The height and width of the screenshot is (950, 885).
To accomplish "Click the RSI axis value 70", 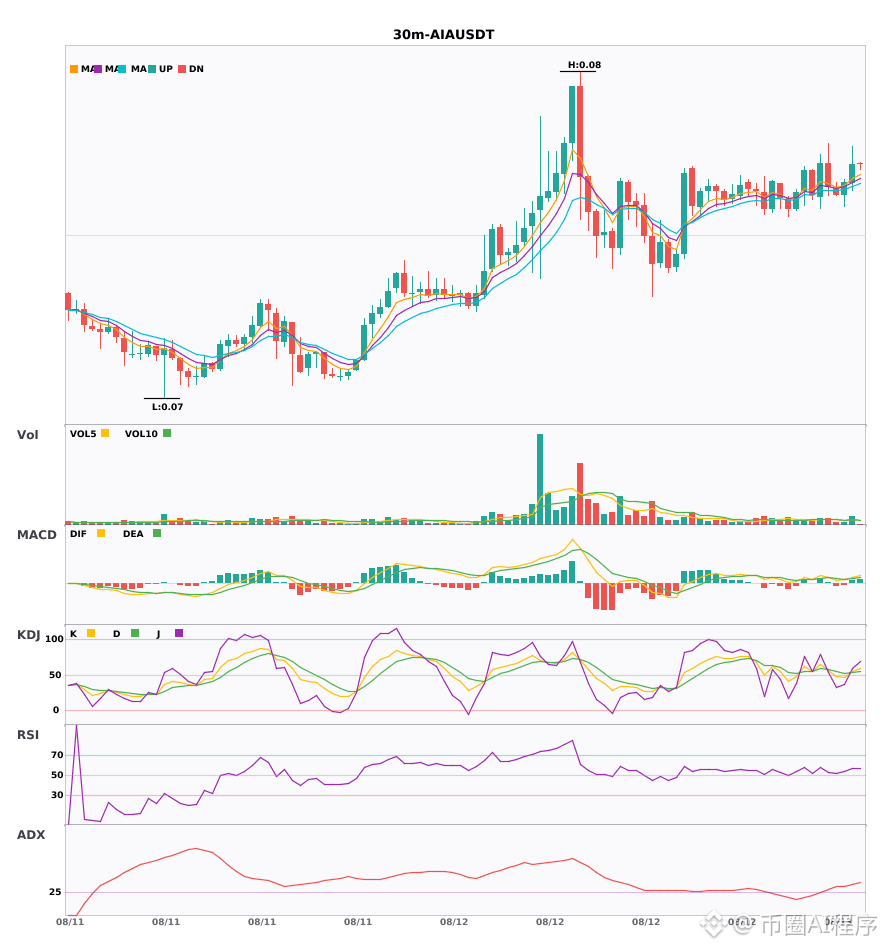I will pos(57,755).
